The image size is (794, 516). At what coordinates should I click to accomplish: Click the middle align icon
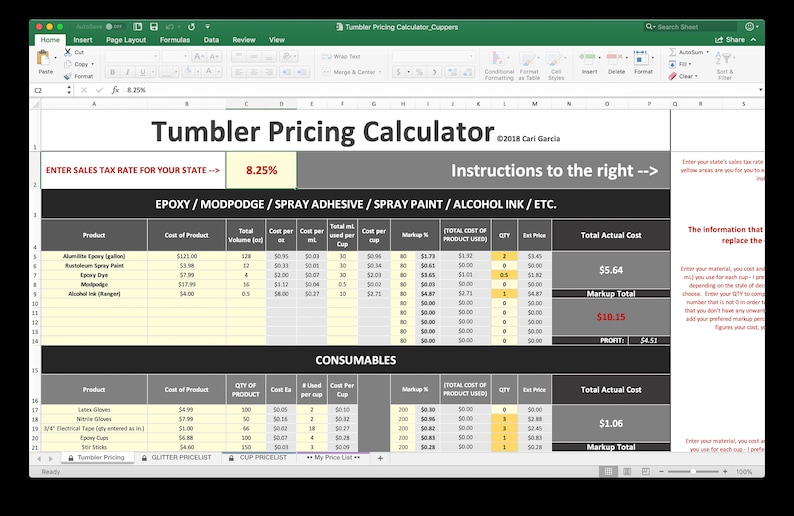point(254,56)
